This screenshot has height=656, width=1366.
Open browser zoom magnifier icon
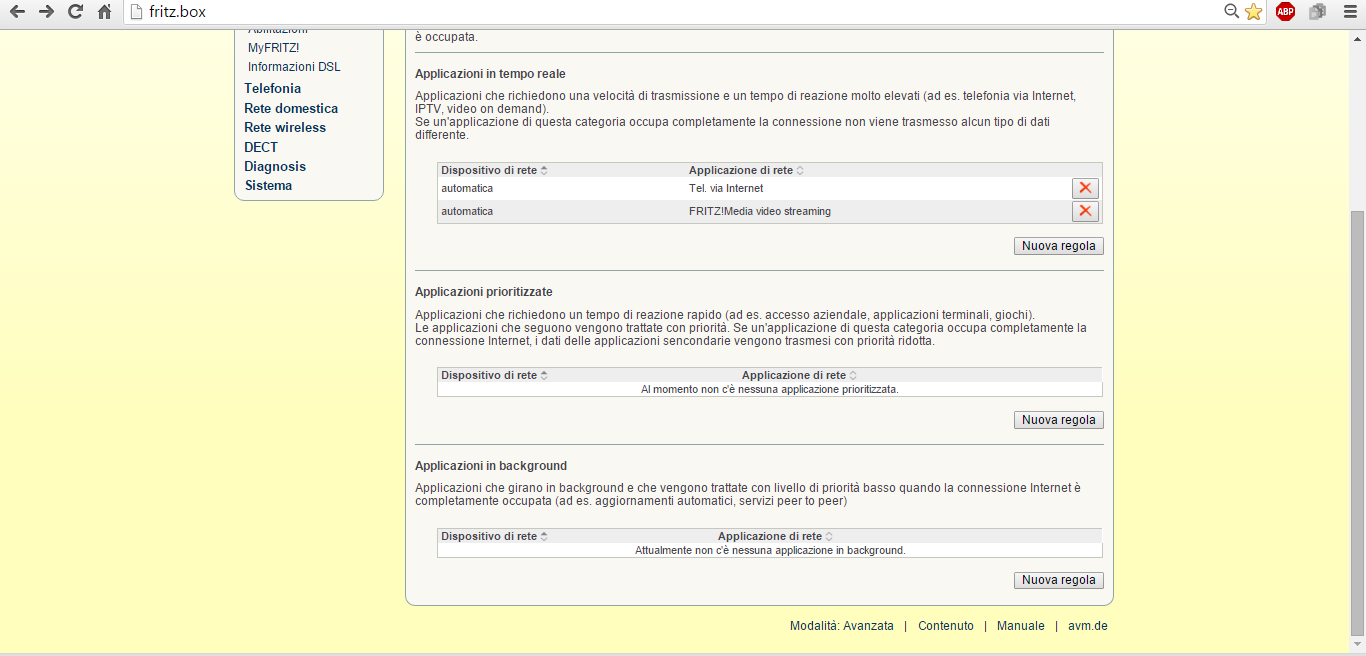(x=1232, y=12)
